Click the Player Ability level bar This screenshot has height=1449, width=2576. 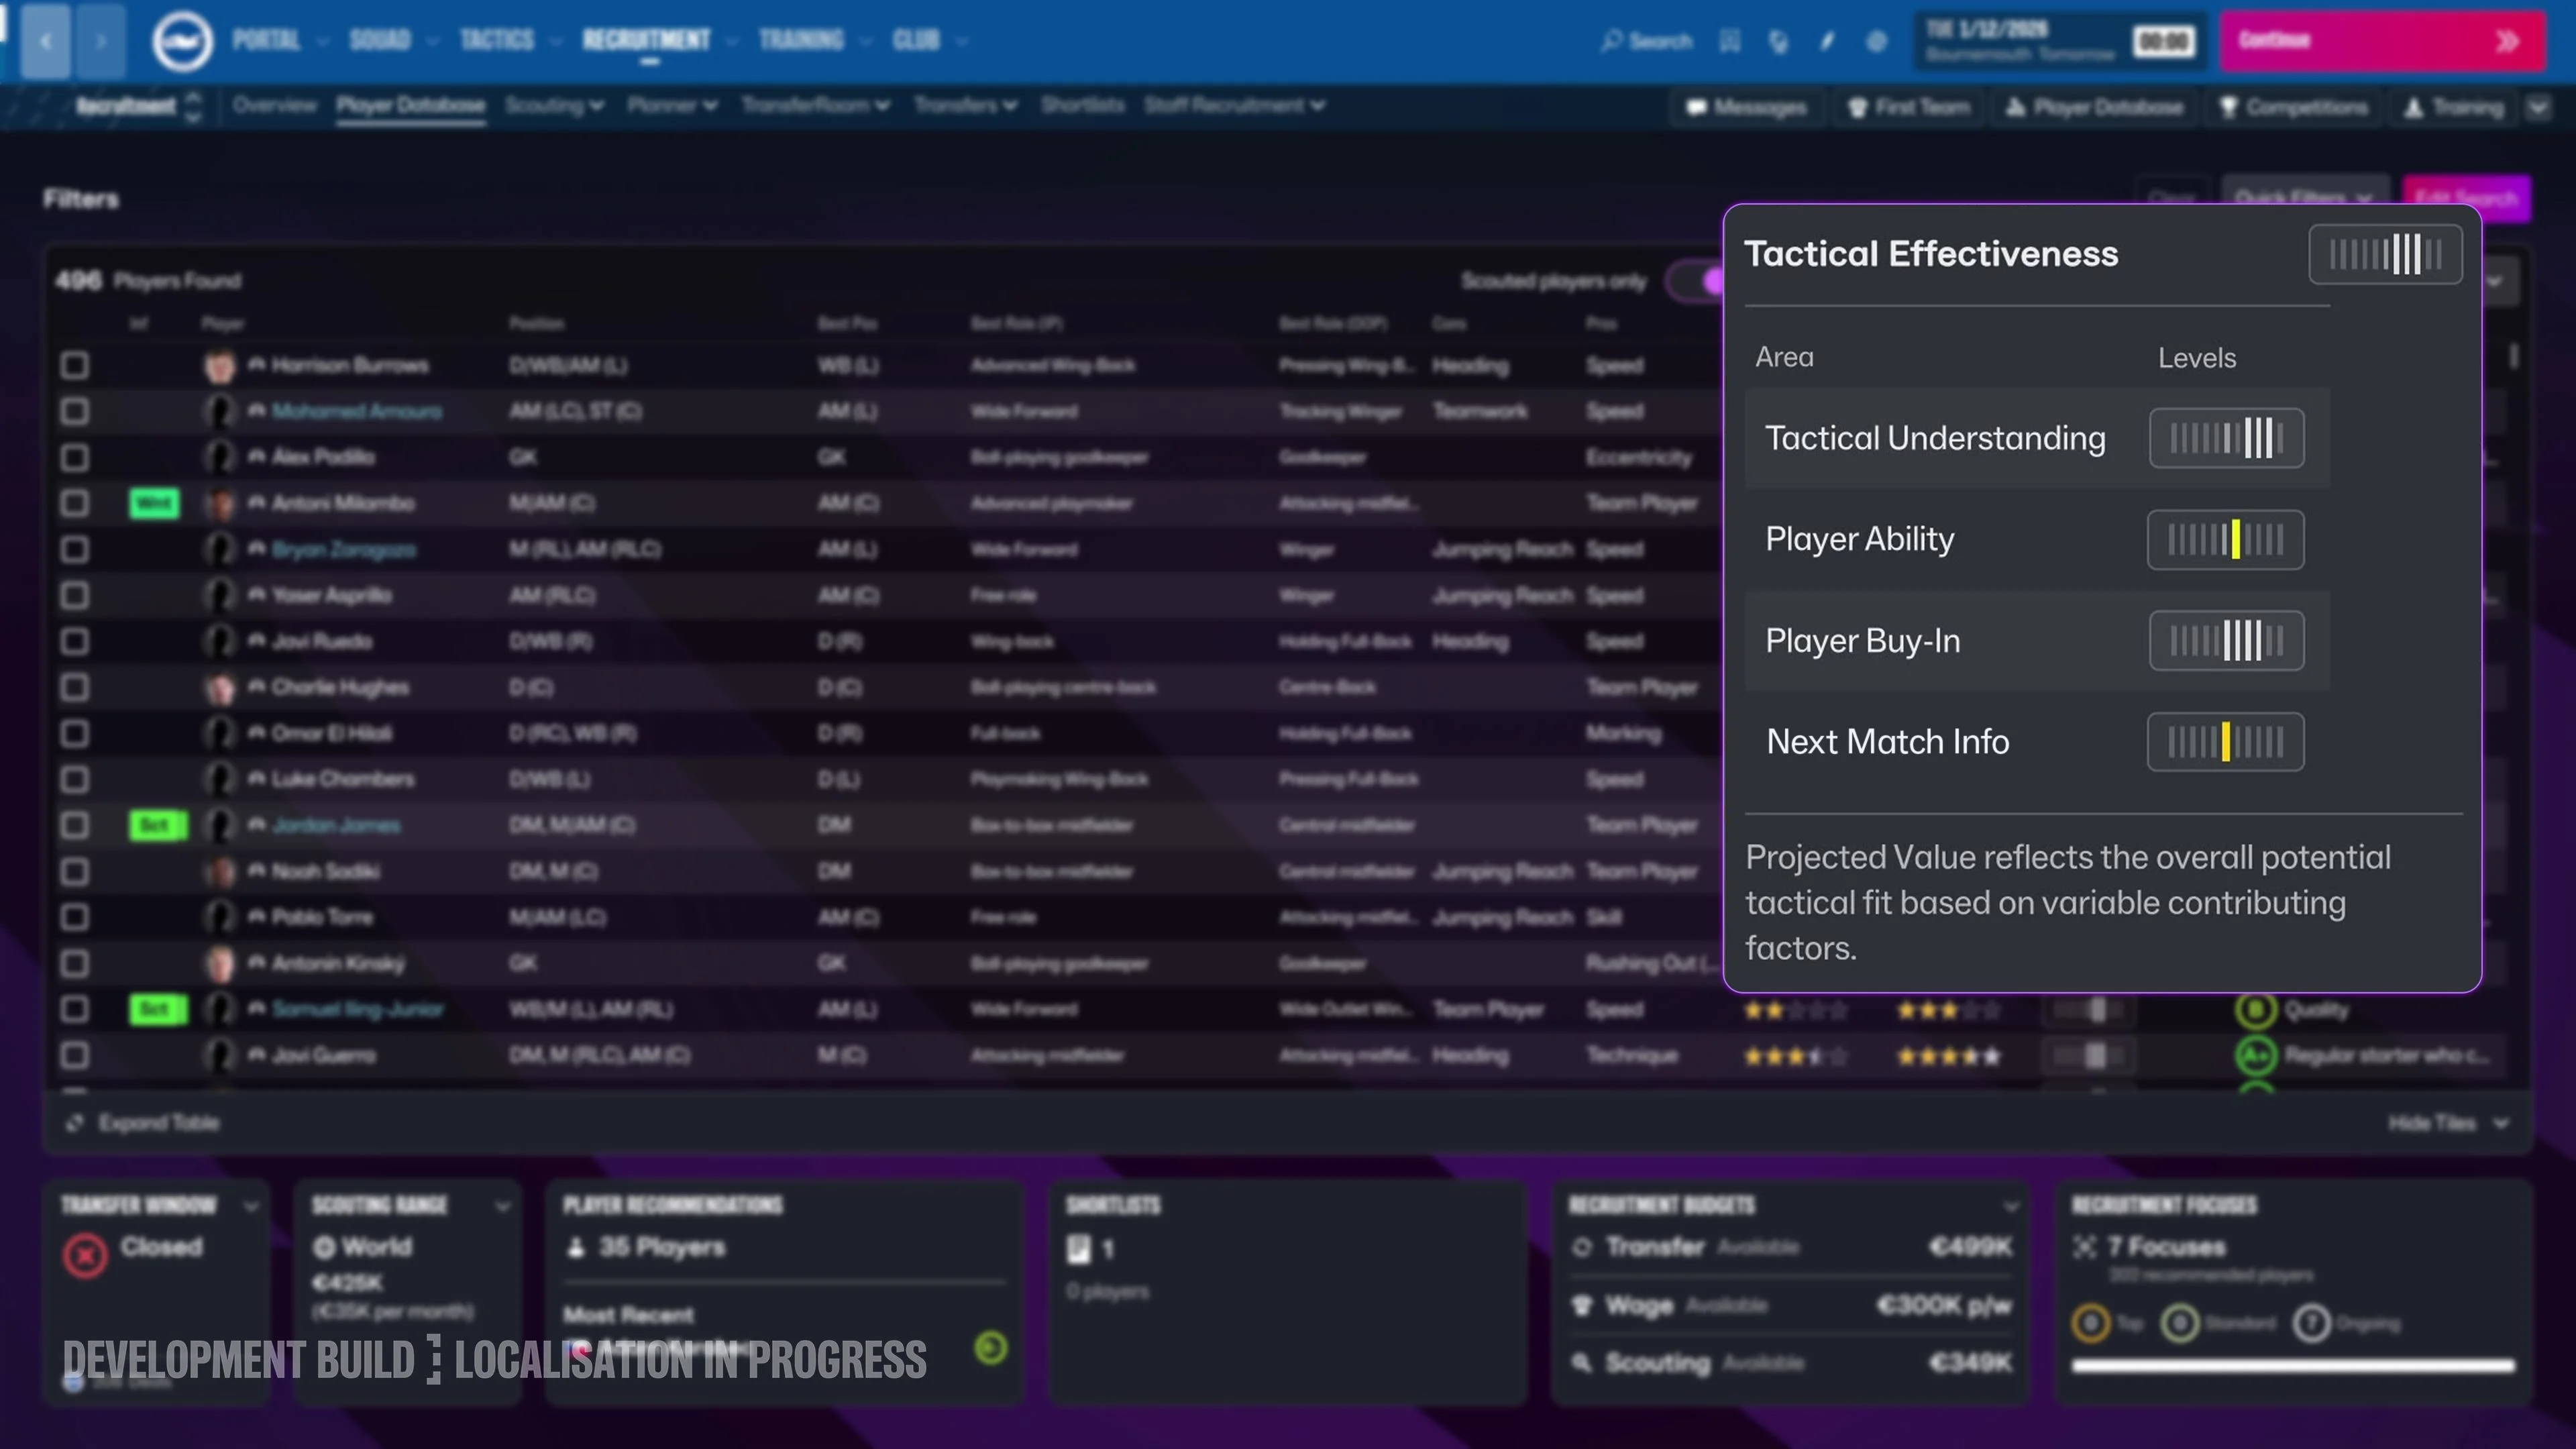[x=2225, y=540]
